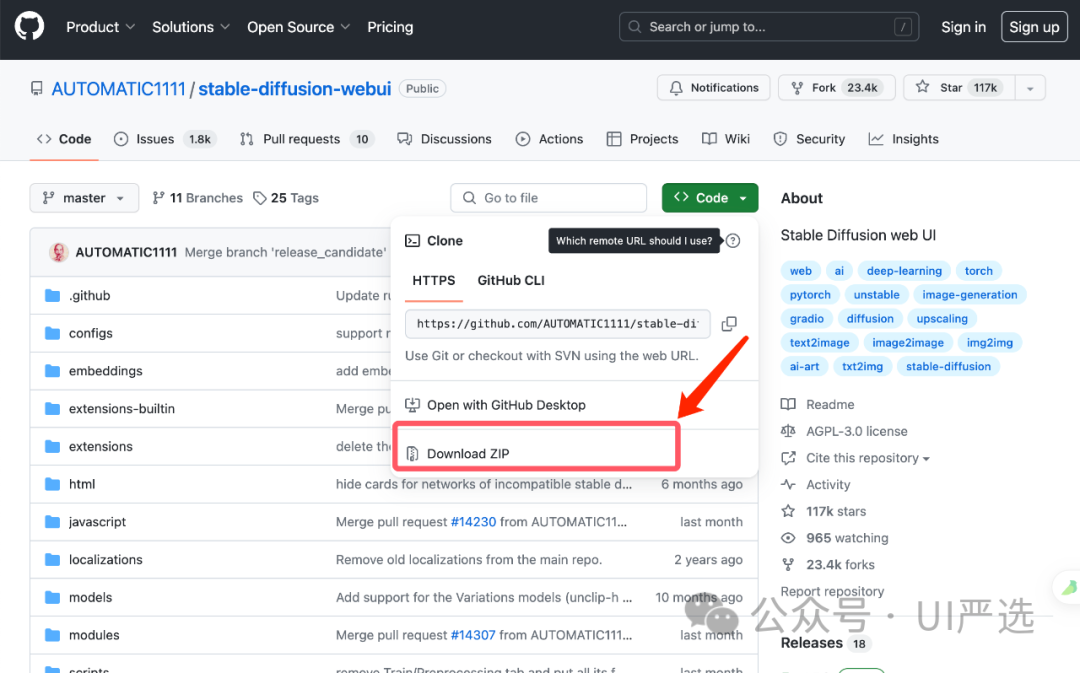Image resolution: width=1080 pixels, height=673 pixels.
Task: Go to the Pricing page
Action: tap(390, 27)
